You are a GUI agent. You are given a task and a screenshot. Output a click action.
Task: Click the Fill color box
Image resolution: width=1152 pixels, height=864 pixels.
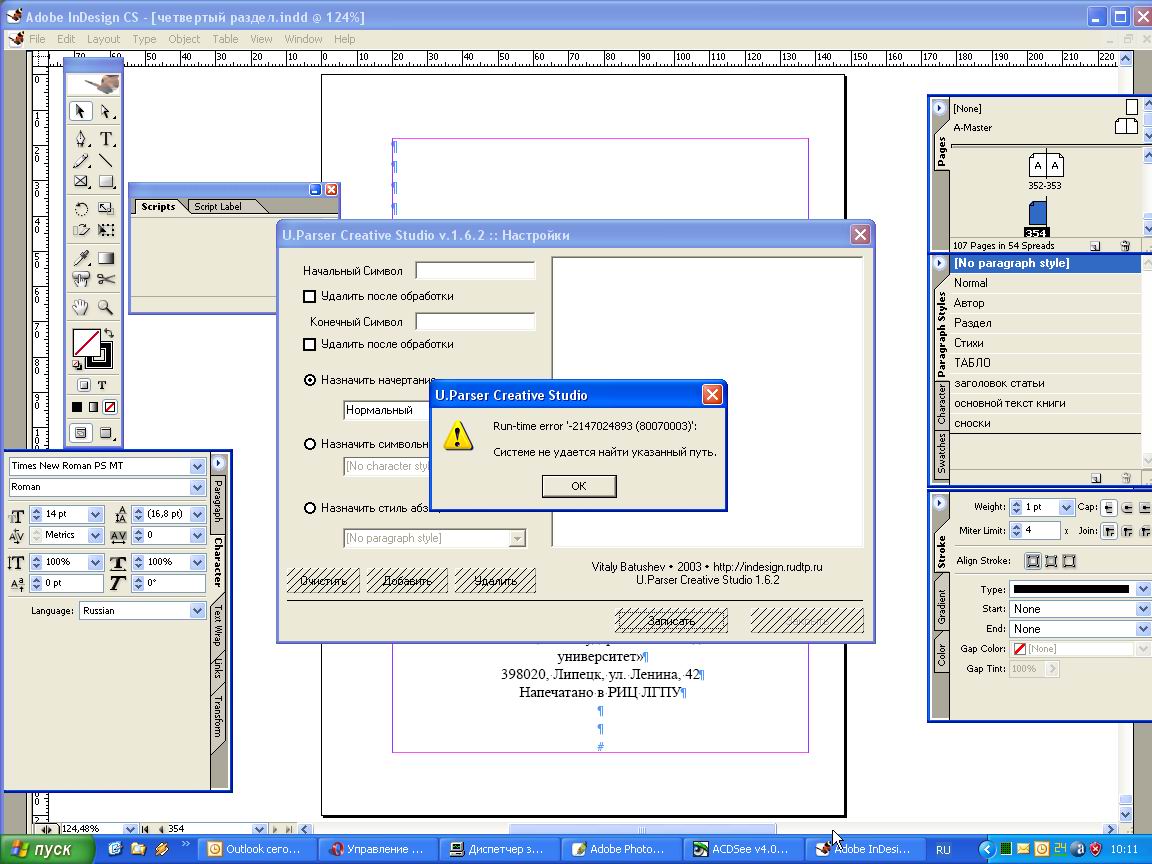click(x=86, y=342)
